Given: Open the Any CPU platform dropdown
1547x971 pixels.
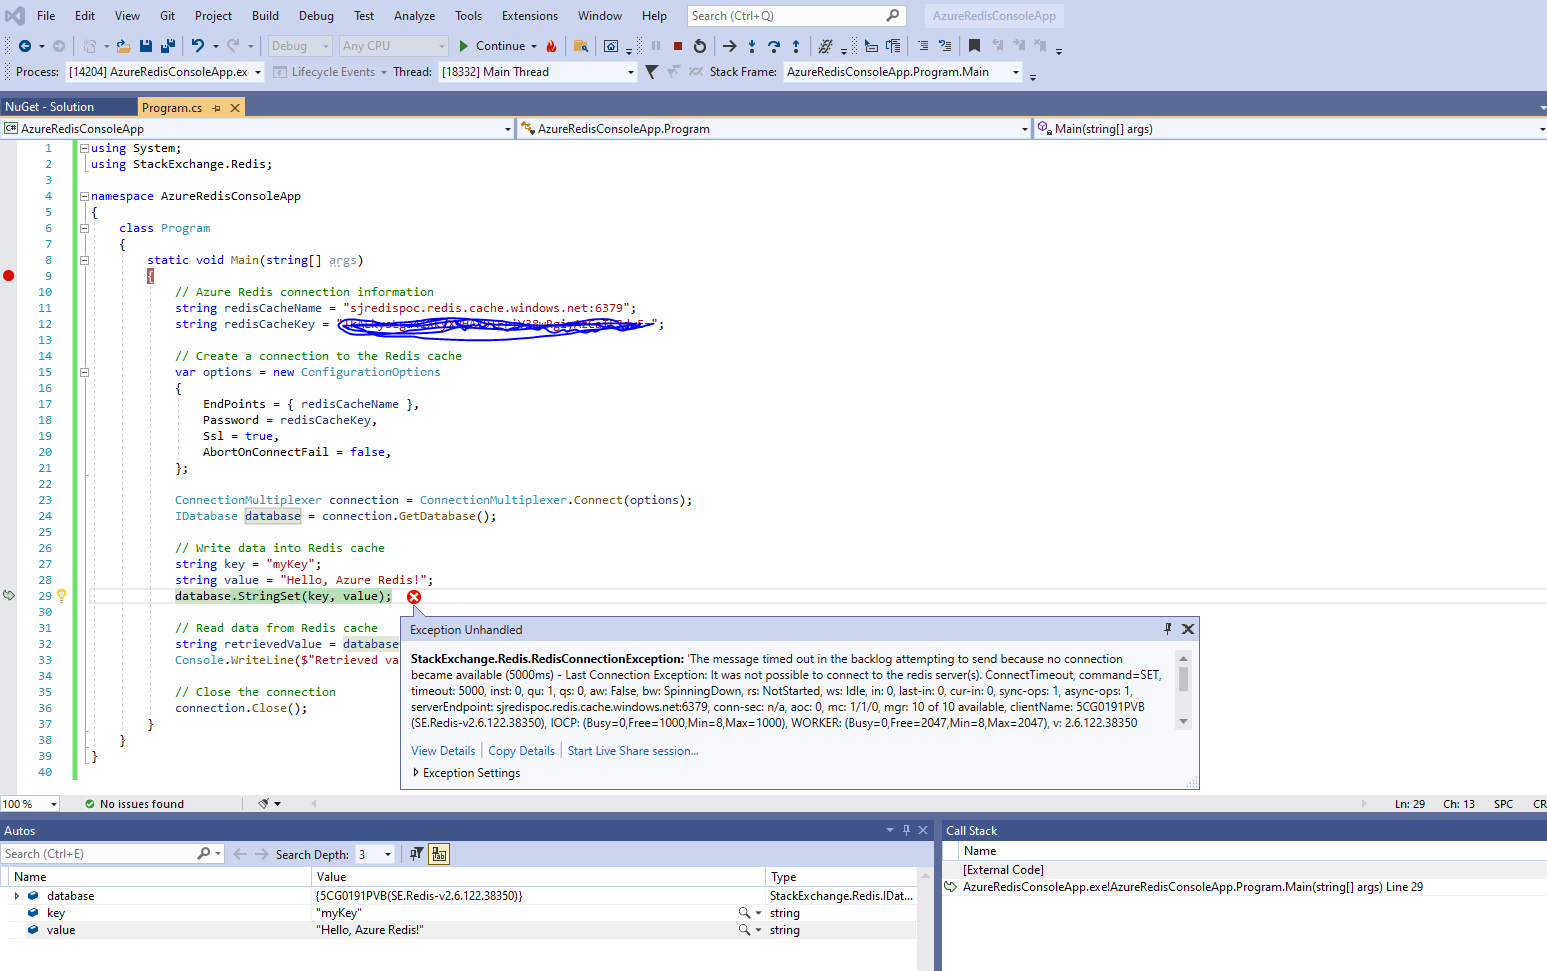Looking at the screenshot, I should [393, 46].
